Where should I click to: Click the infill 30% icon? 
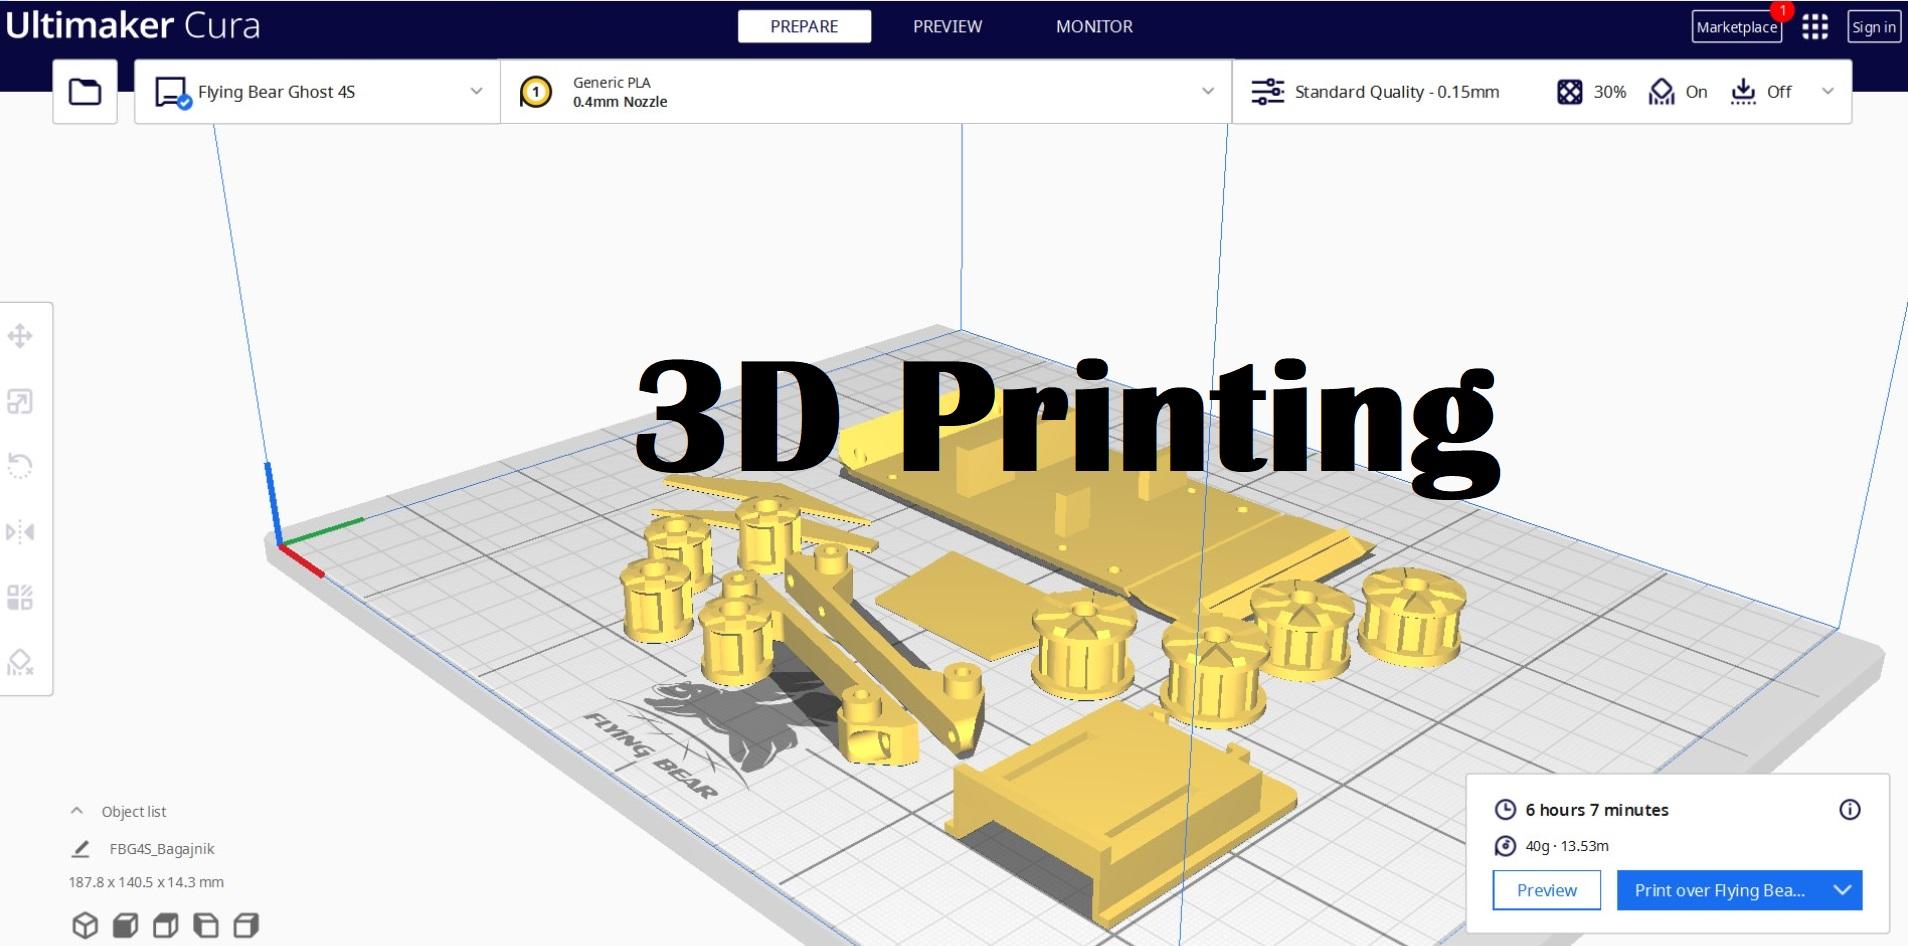coord(1570,92)
